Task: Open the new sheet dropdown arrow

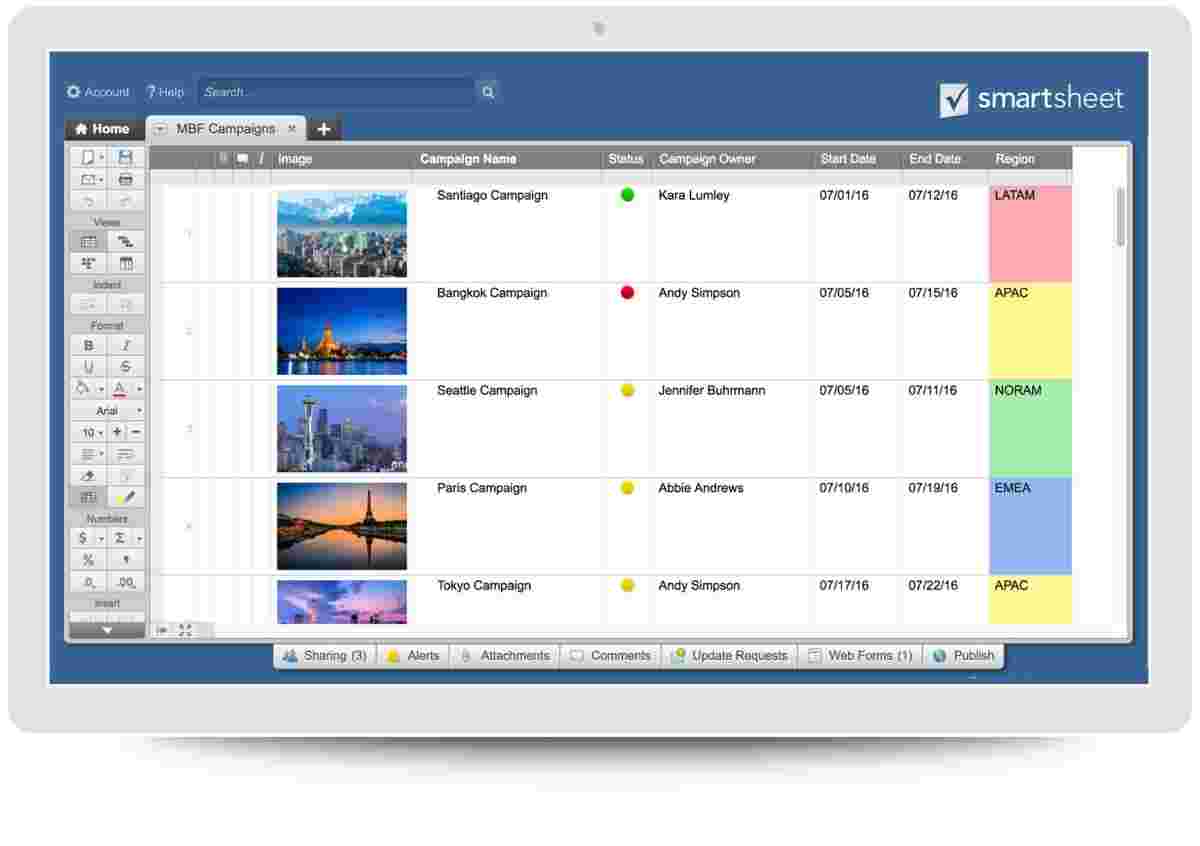Action: [101, 157]
